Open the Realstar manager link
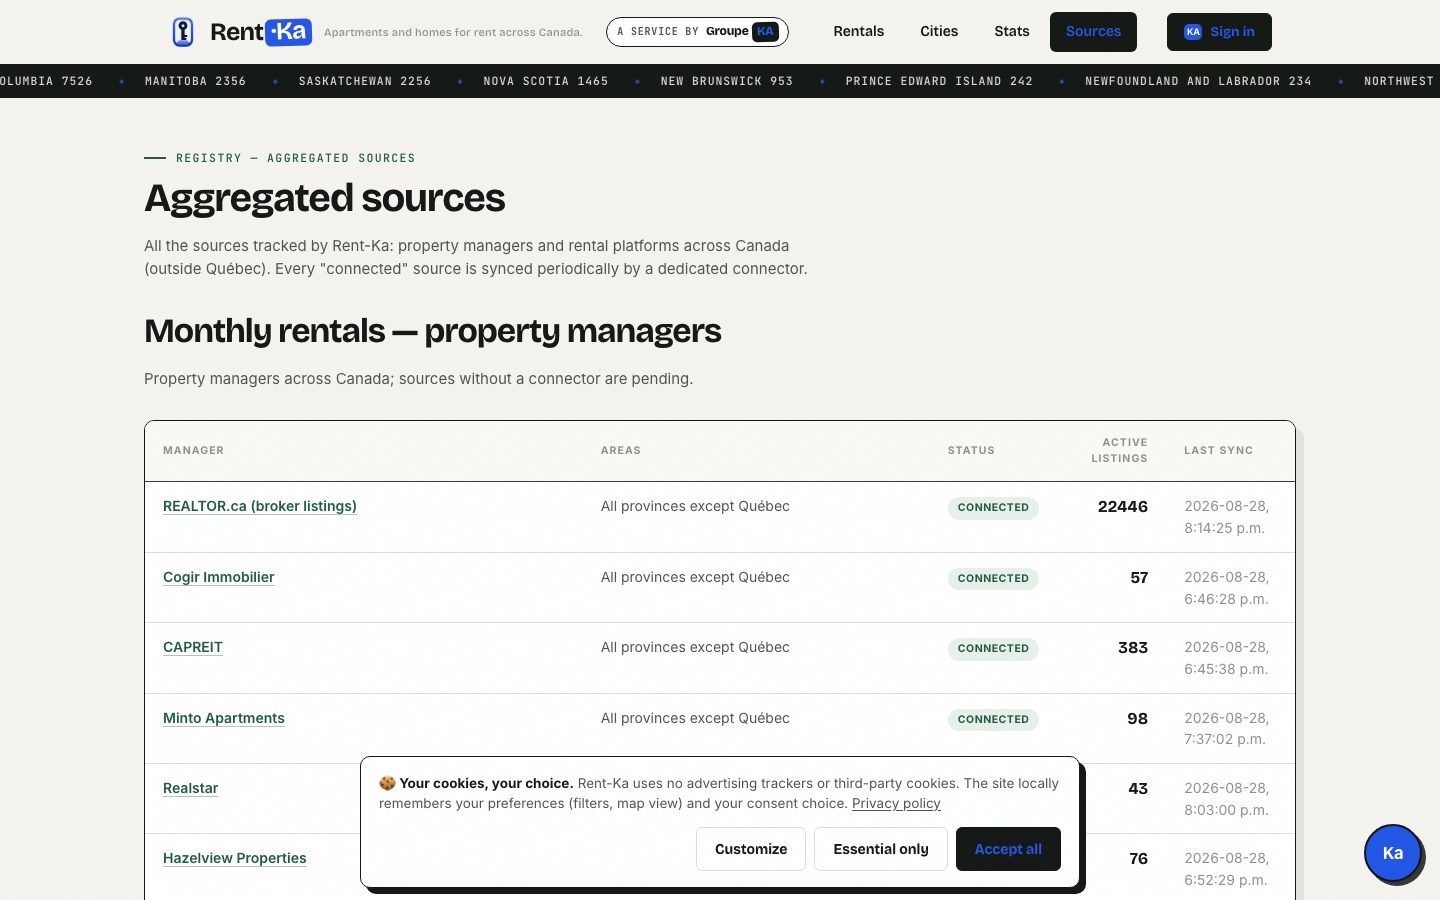The image size is (1440, 900). [191, 788]
